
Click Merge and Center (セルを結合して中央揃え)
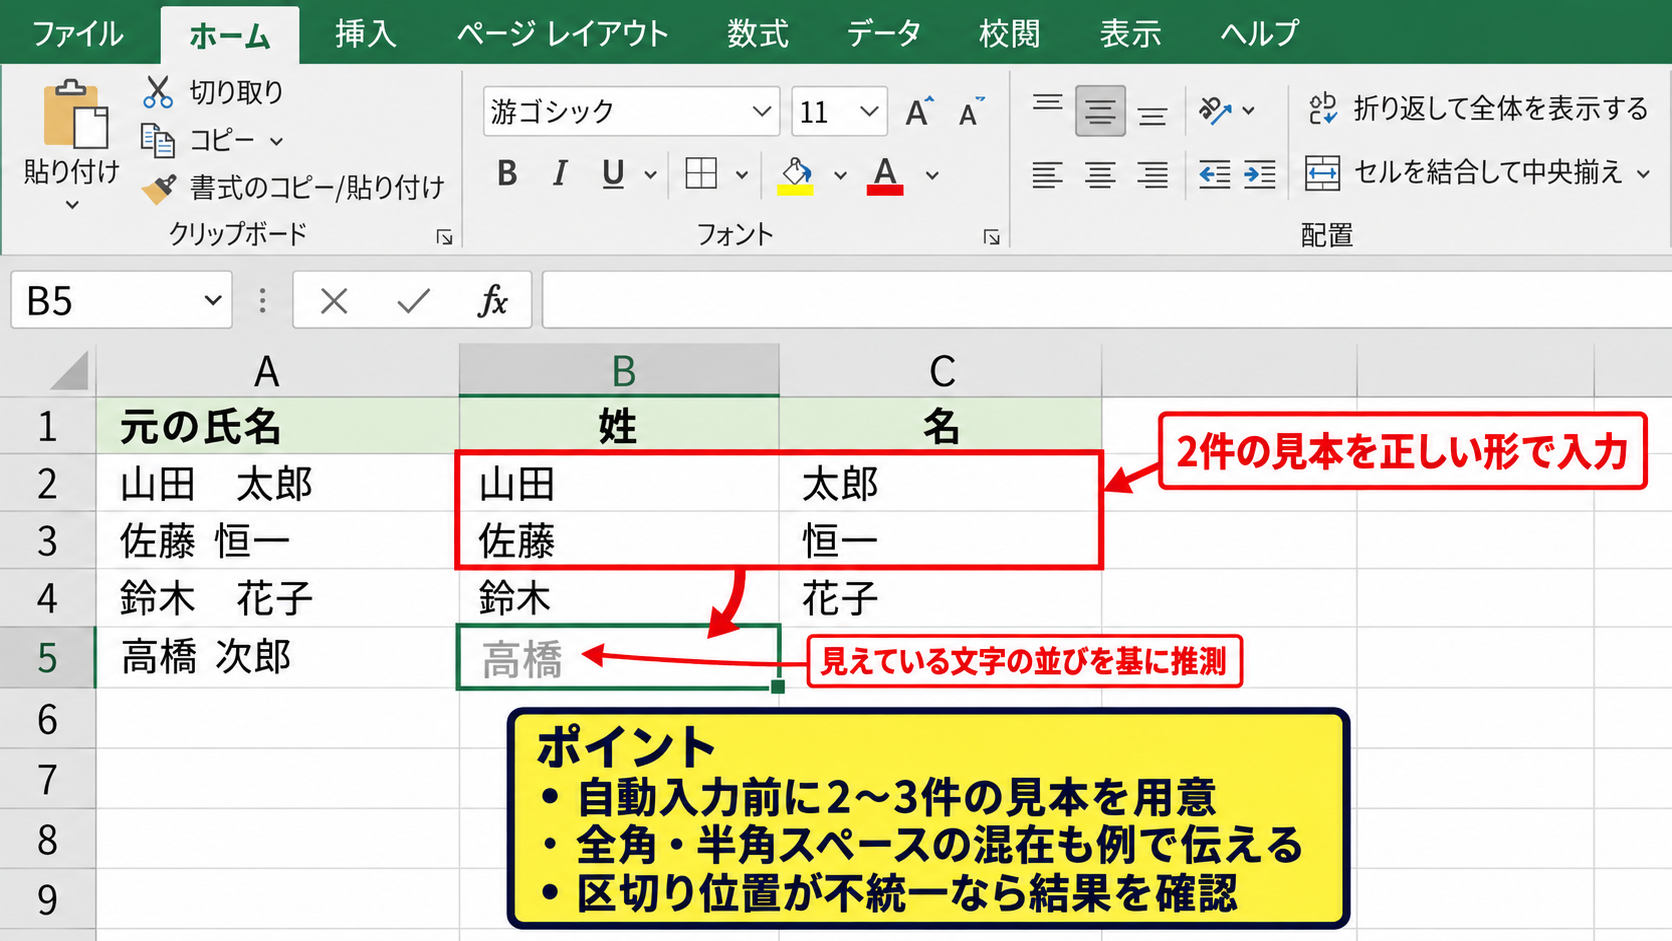coord(1463,173)
